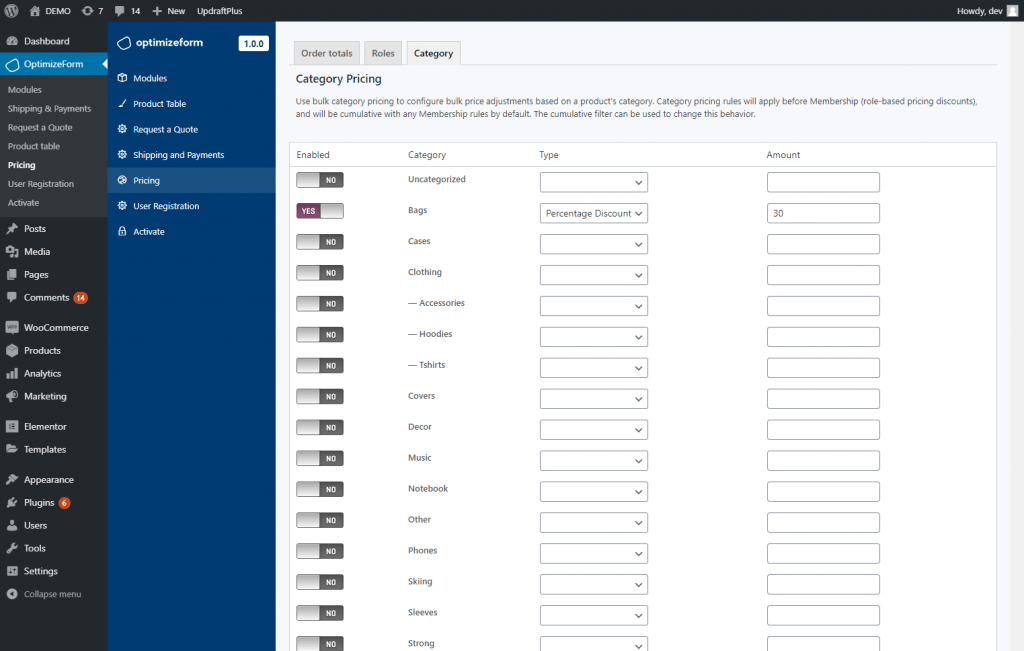The image size is (1024, 651).
Task: Enable the Uncategorized category toggle
Action: pyautogui.click(x=320, y=180)
